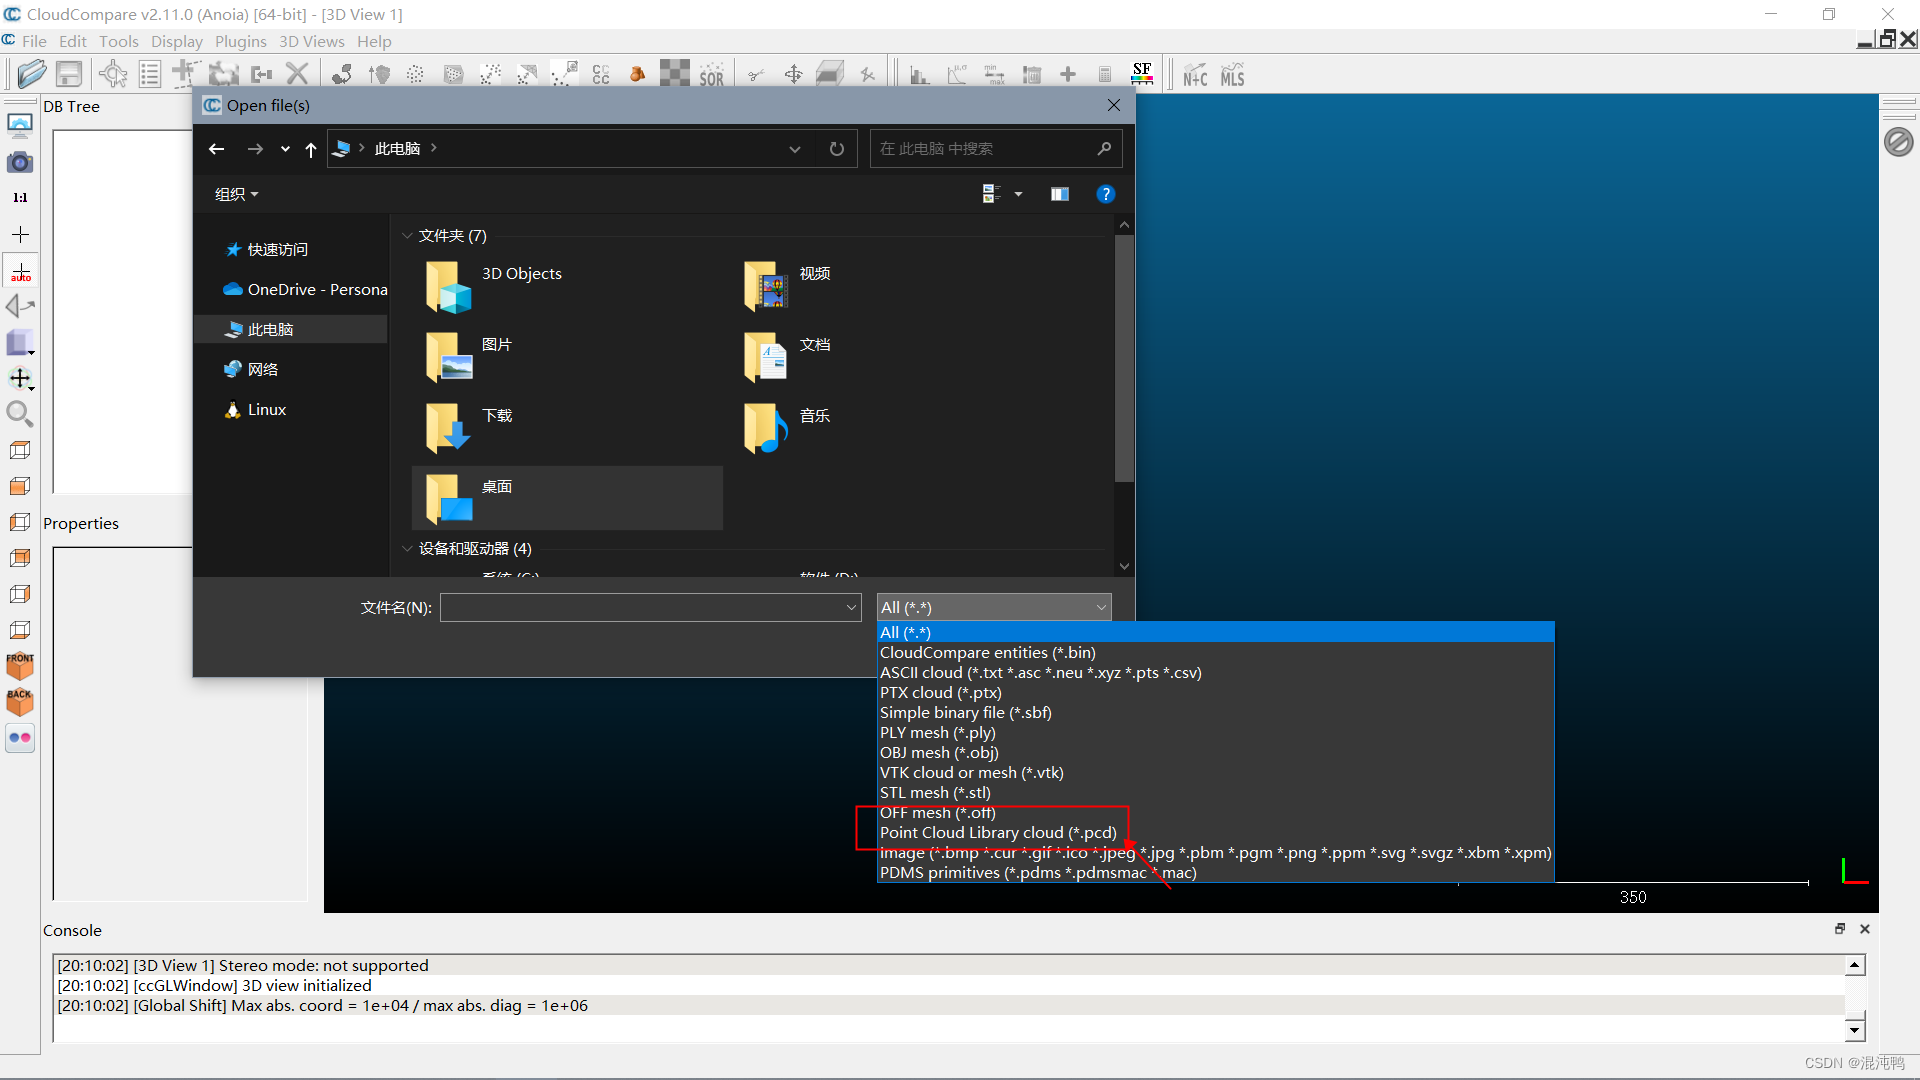Click the 1:1 zoom sidebar icon

(20, 198)
